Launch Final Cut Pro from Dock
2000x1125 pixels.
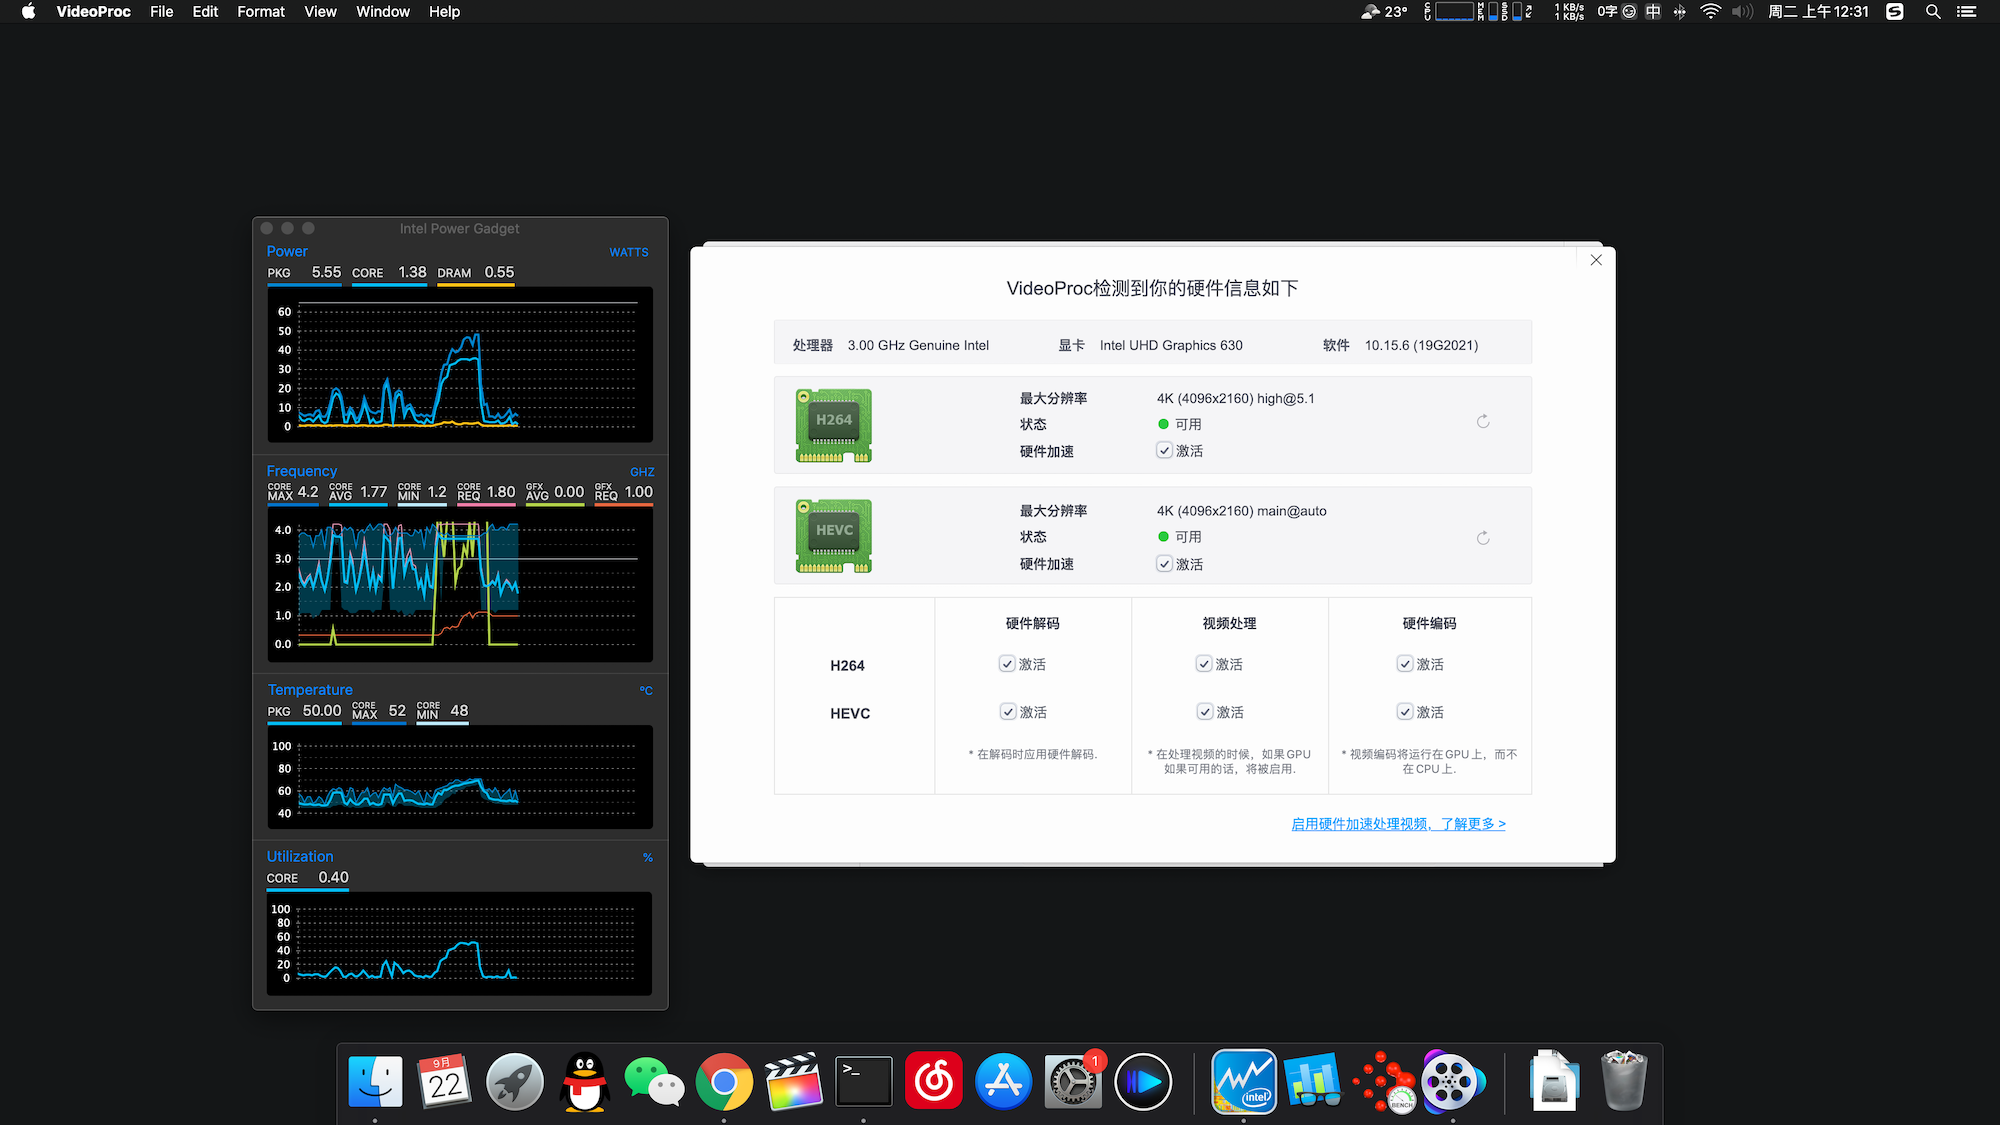pos(793,1082)
